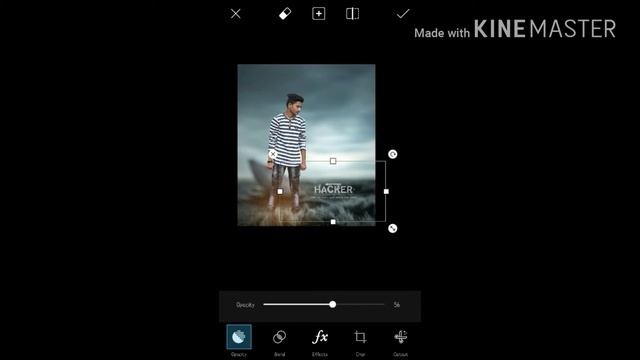
Task: Click the top-middle resize handle
Action: click(333, 161)
